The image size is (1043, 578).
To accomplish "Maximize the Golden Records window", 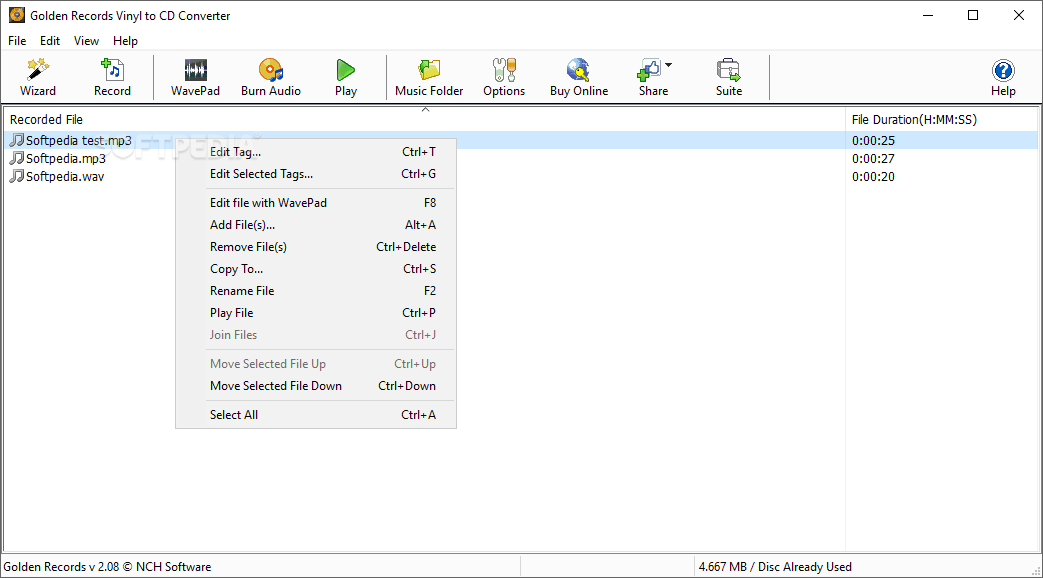I will point(972,15).
